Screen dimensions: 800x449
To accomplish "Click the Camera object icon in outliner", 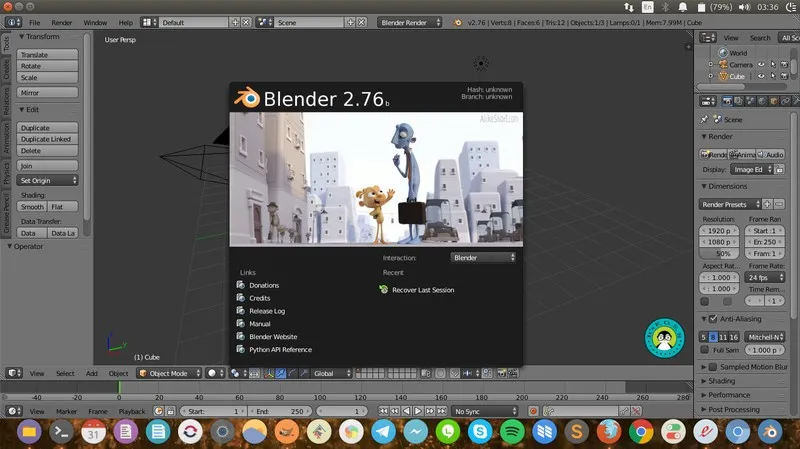I will coord(721,64).
